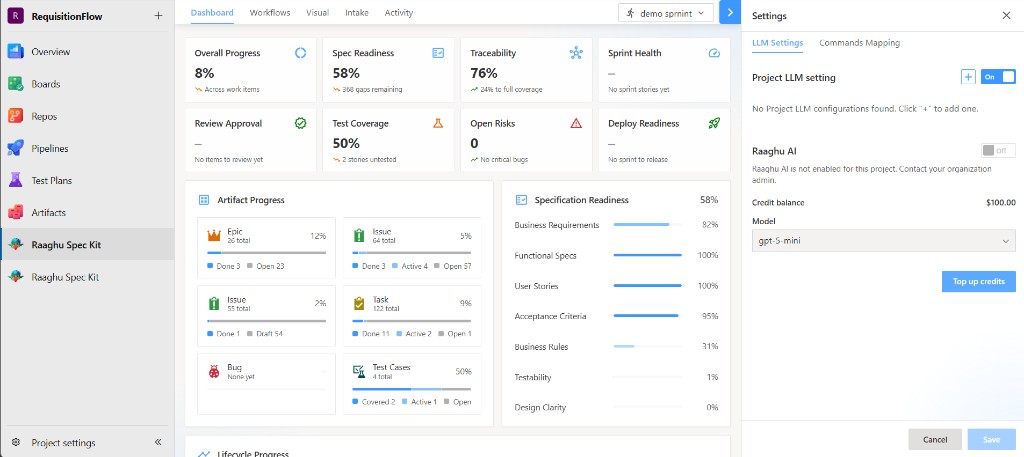Click the Test Cases icon
The image size is (1024, 457).
[359, 371]
